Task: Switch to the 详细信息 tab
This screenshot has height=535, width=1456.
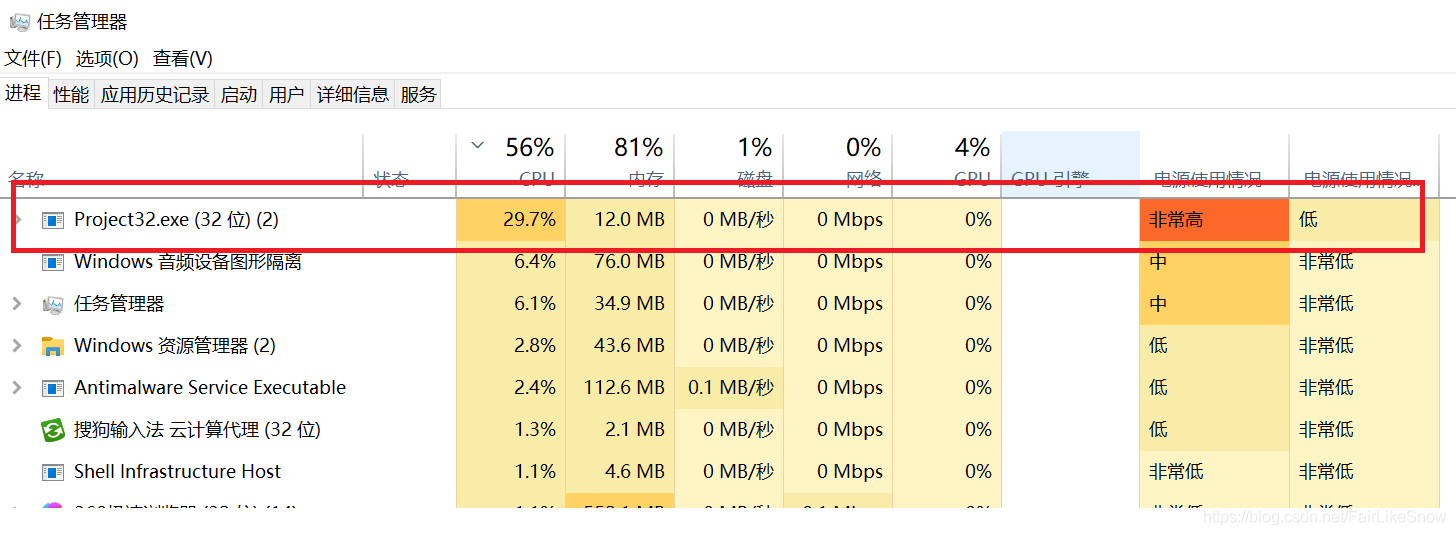Action: [353, 95]
